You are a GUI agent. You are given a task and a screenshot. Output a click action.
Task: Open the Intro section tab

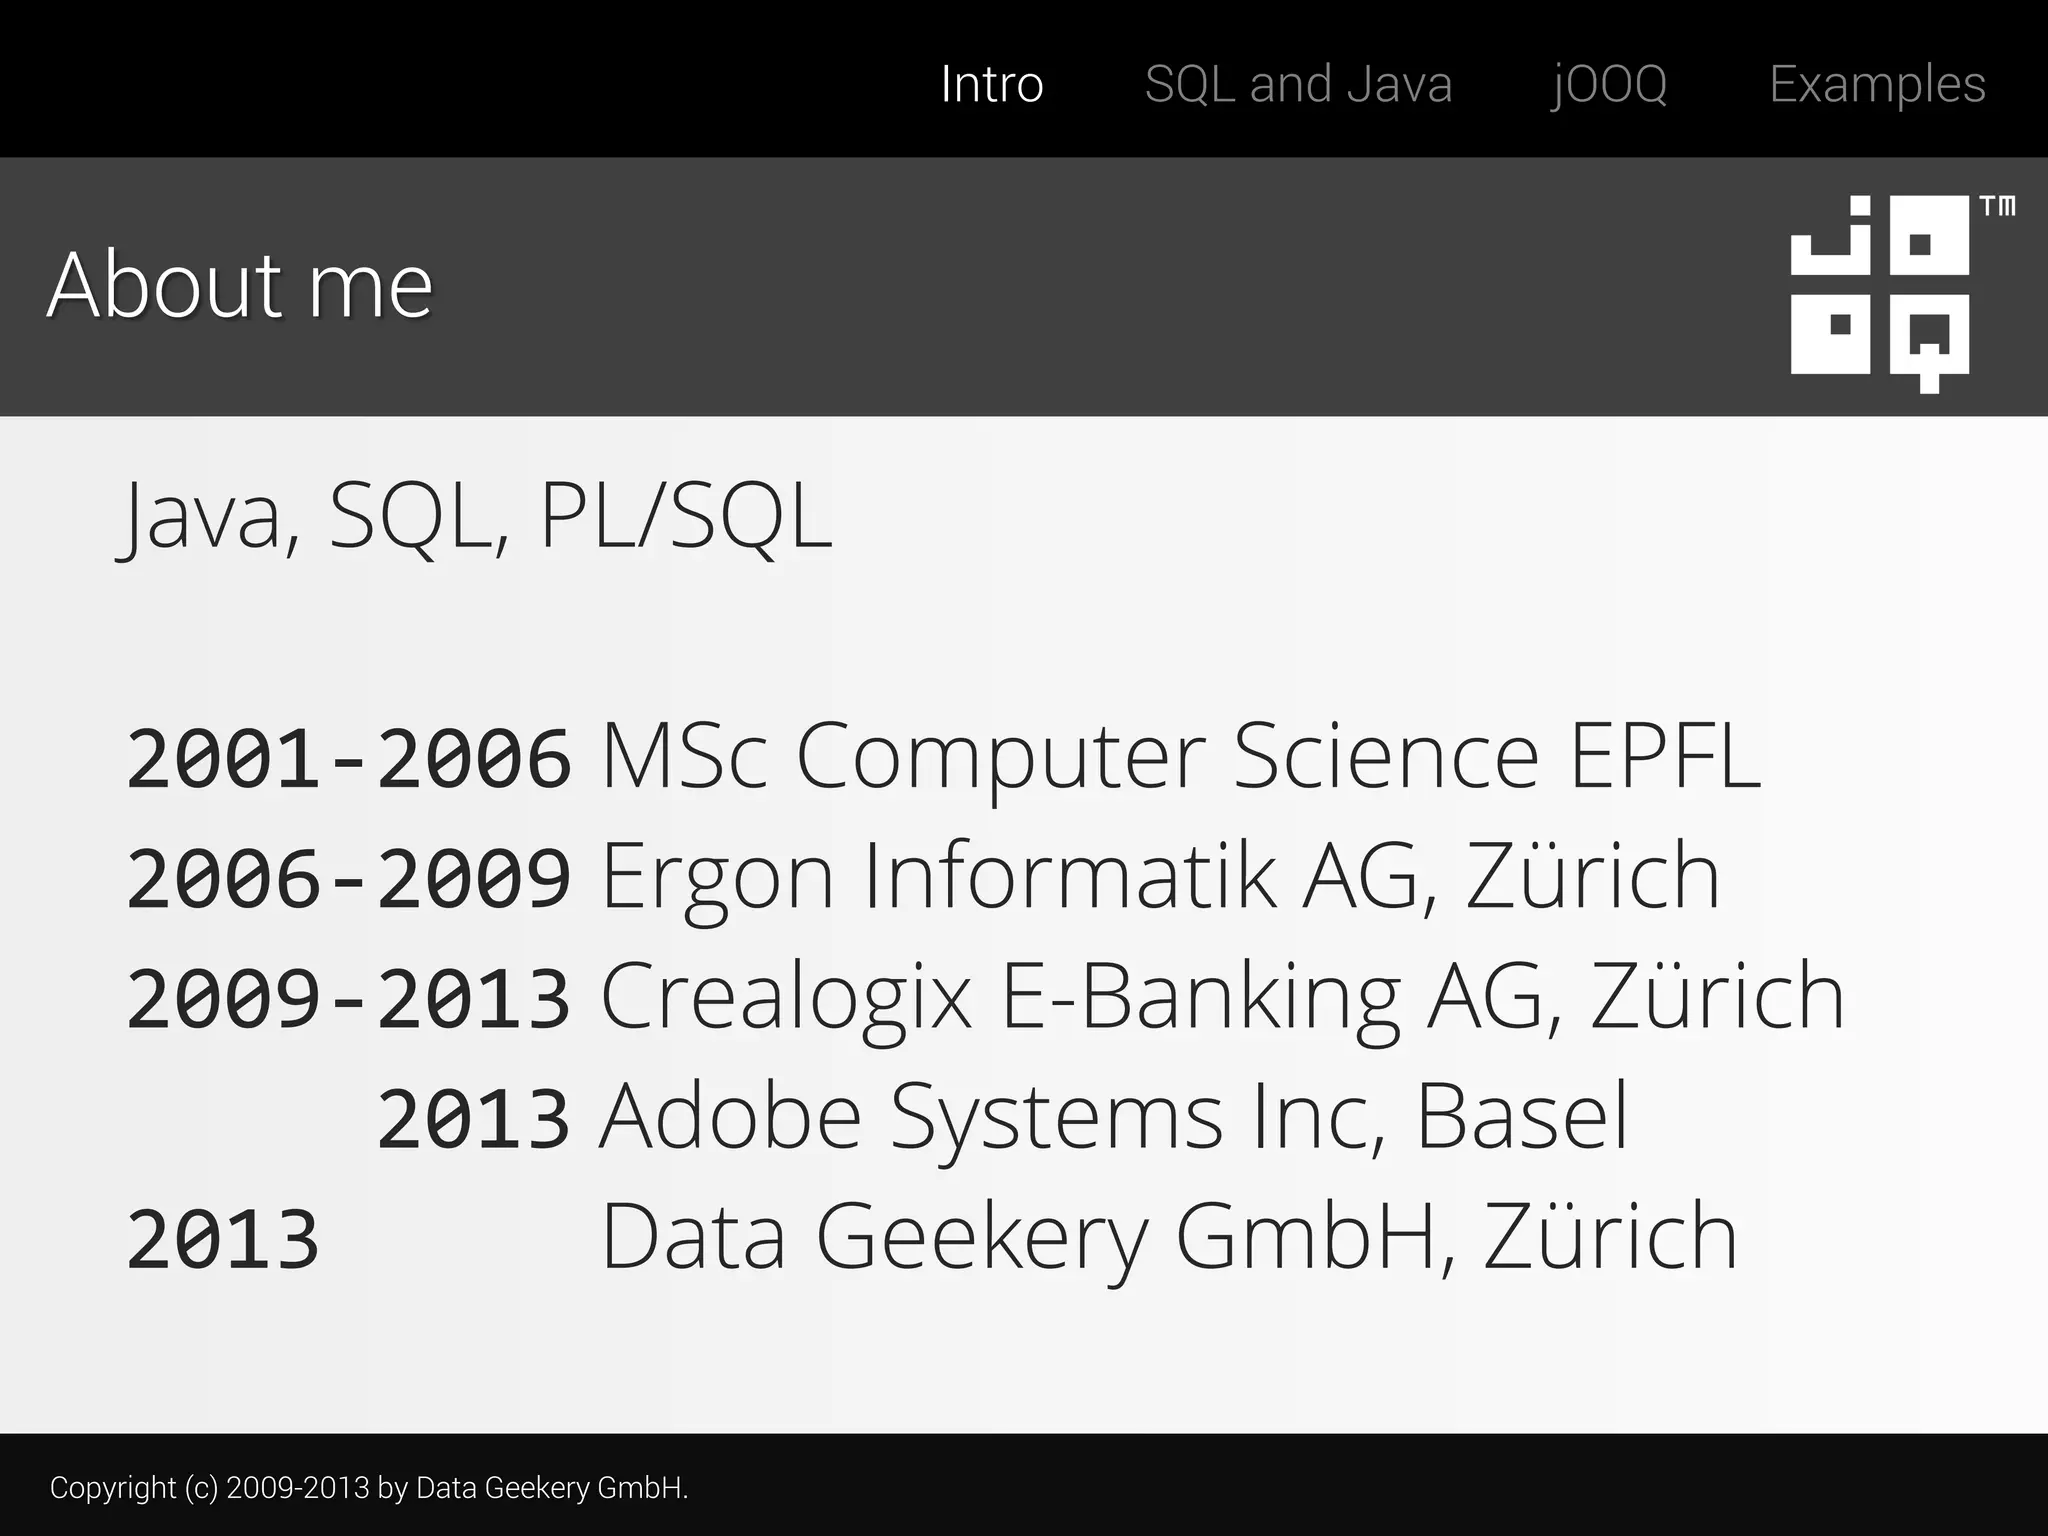click(992, 84)
